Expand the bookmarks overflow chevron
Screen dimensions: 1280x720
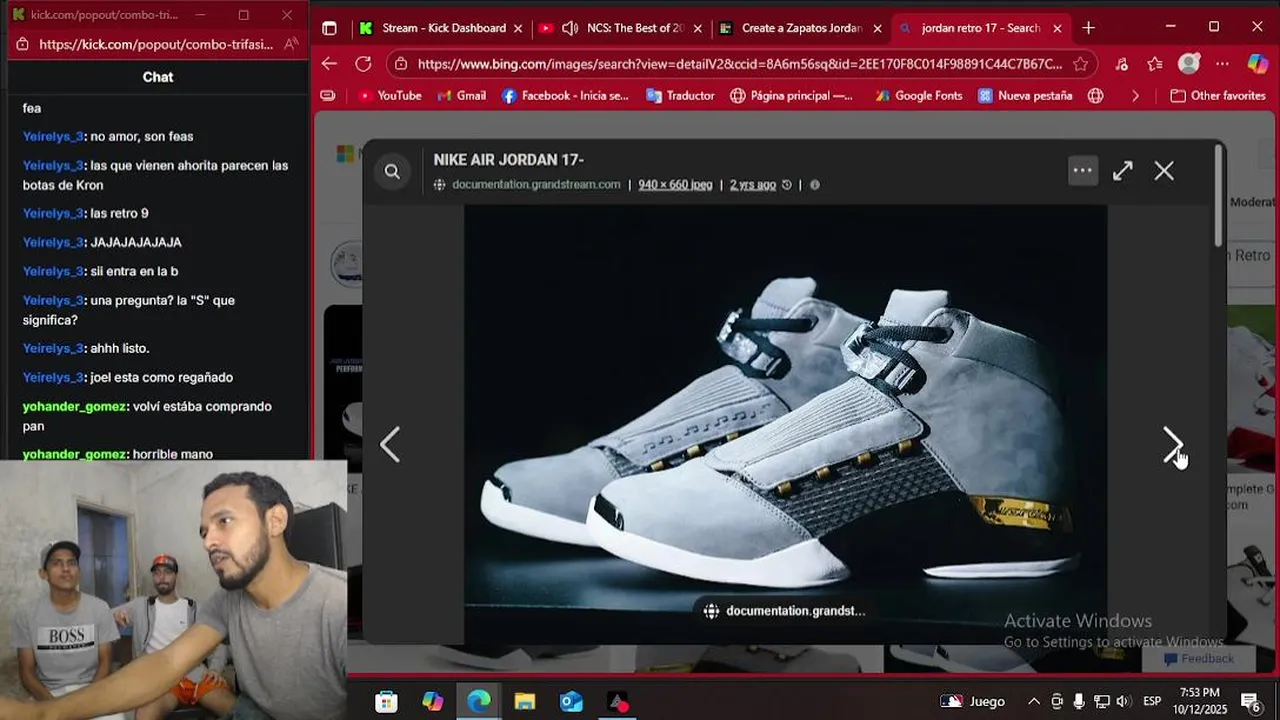pos(1135,96)
